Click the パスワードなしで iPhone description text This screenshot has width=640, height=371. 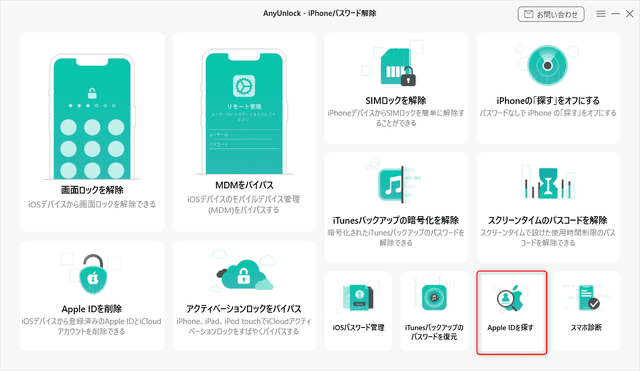click(x=548, y=113)
